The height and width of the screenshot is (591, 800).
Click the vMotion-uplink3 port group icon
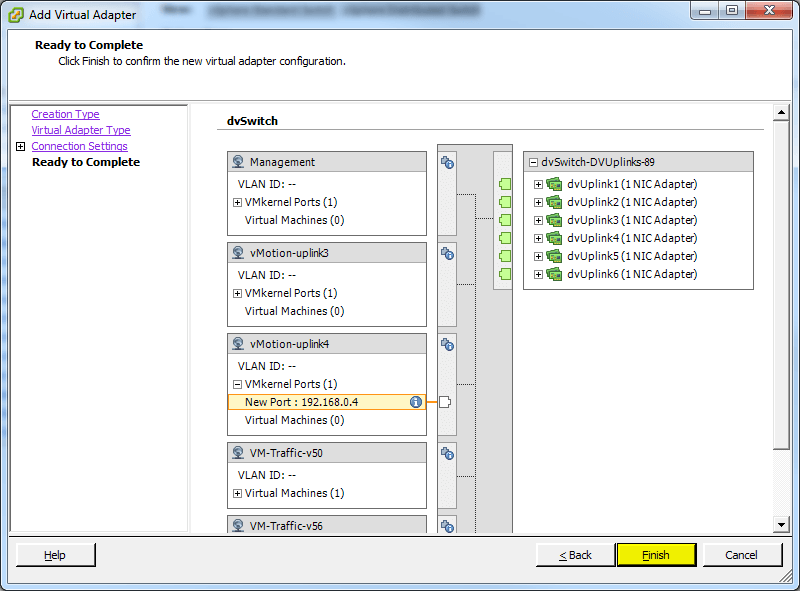238,253
